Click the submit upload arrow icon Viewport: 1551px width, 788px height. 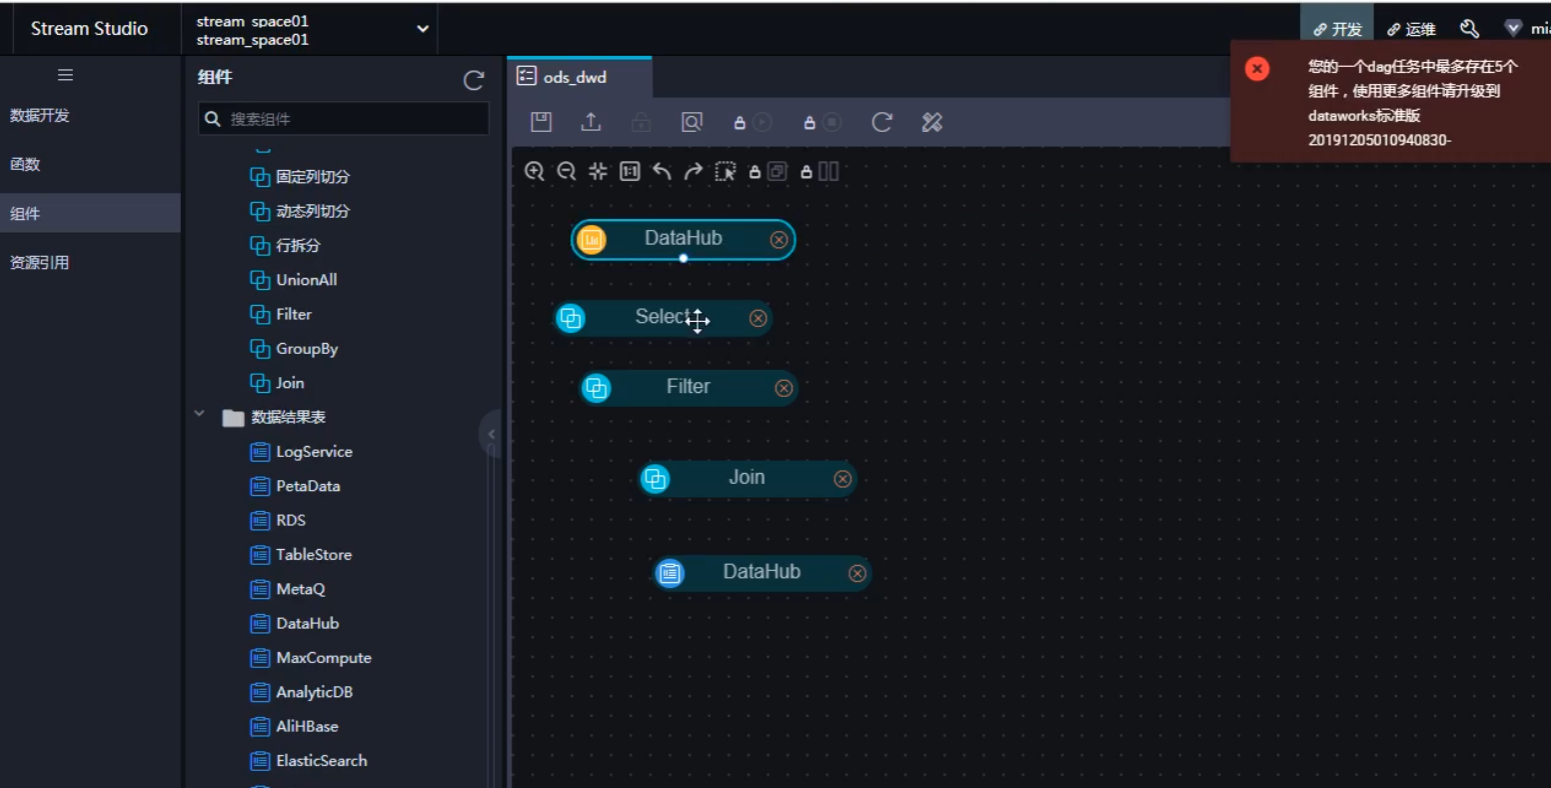pyautogui.click(x=591, y=122)
